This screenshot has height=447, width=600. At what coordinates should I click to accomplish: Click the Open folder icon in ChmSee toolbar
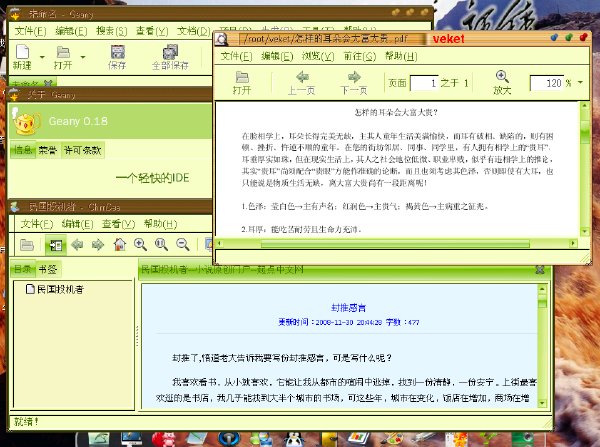(27, 245)
